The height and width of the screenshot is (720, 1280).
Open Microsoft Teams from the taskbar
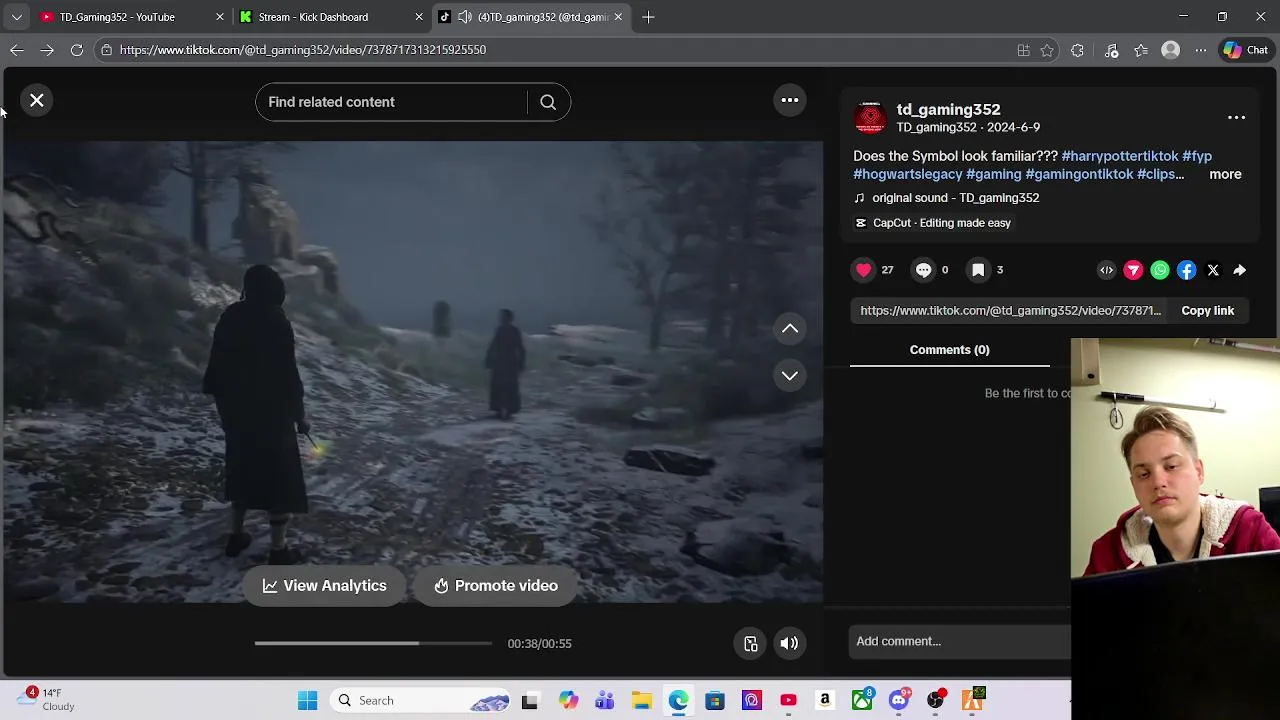point(604,701)
